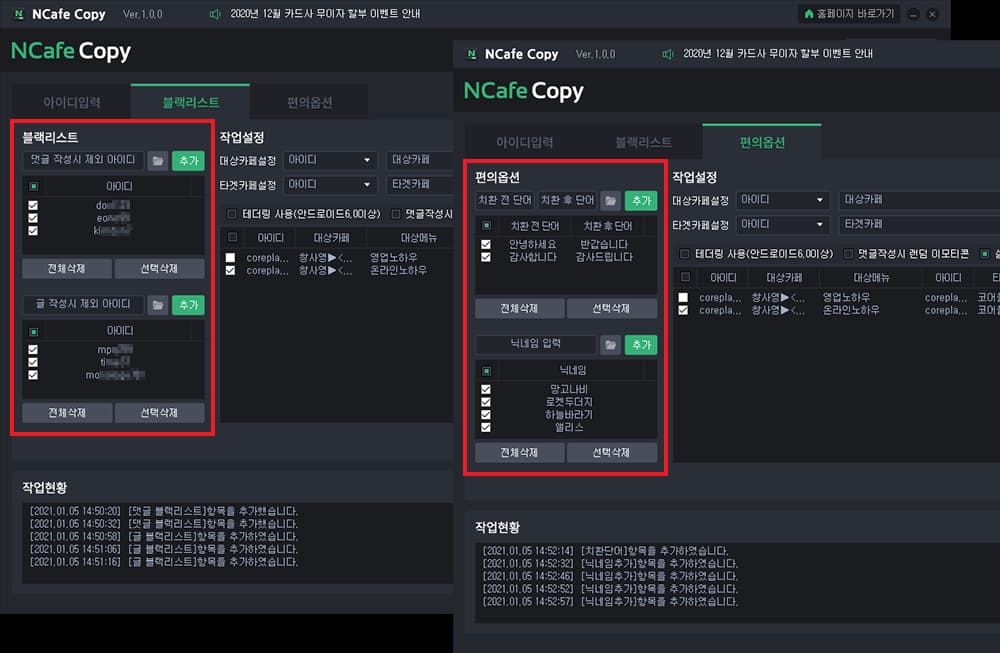Viewport: 1000px width, 653px height.
Task: Click 타겟카페 input field in front window
Action: (919, 224)
